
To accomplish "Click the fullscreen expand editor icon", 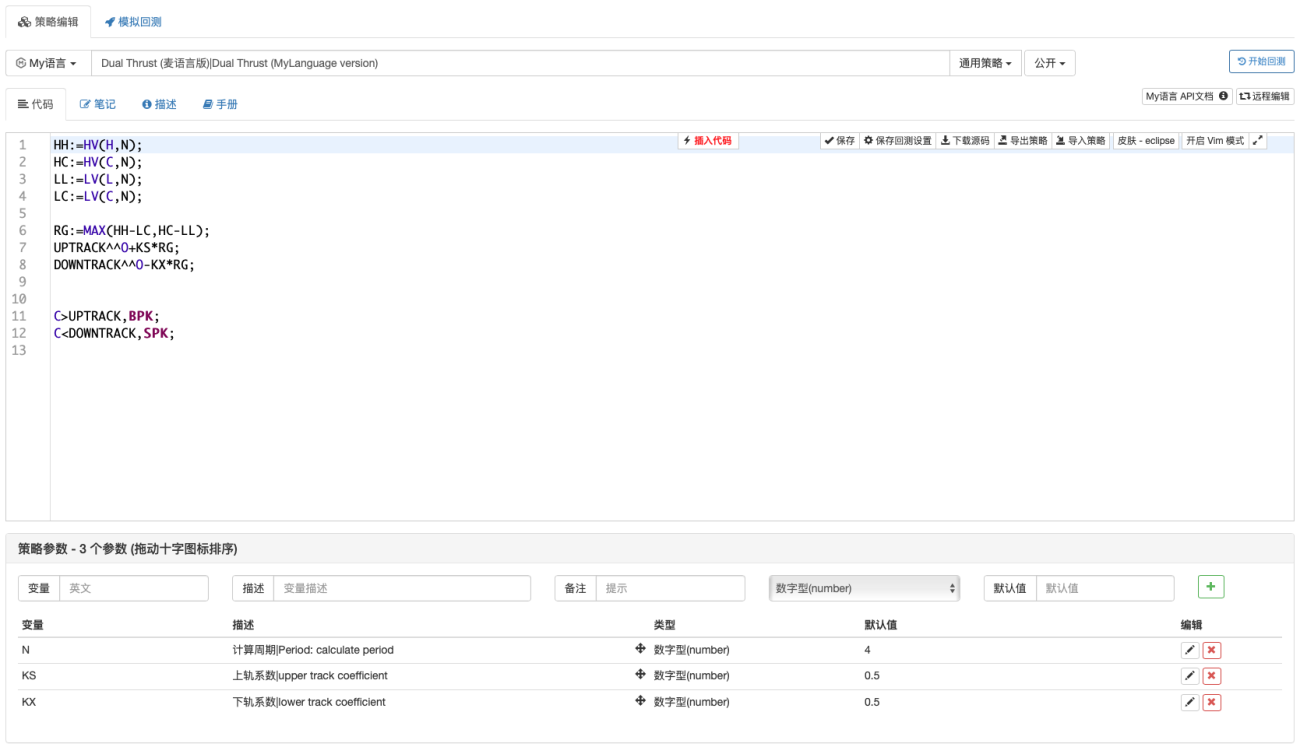I will click(1258, 141).
